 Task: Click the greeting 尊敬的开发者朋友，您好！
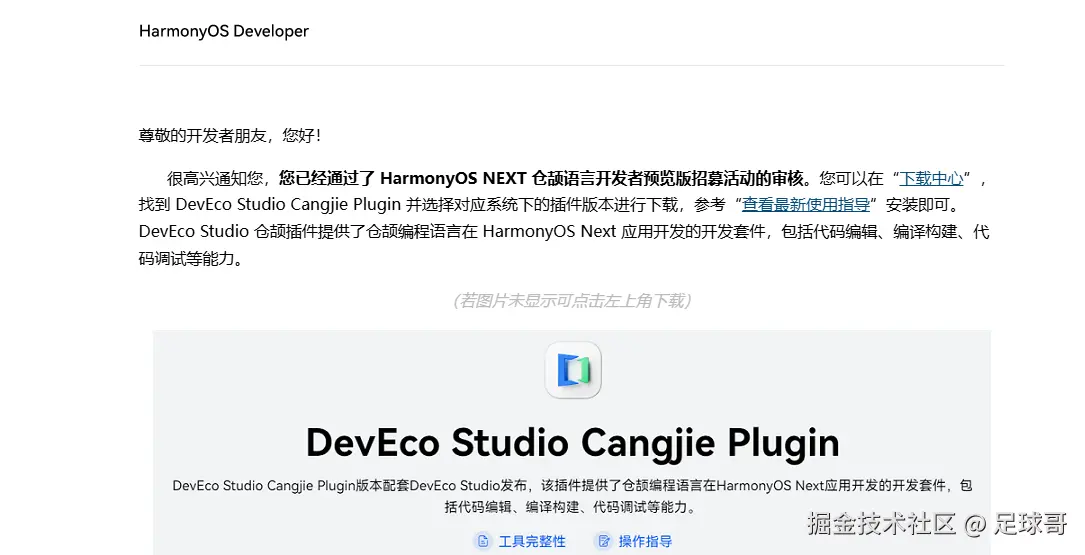pos(230,136)
